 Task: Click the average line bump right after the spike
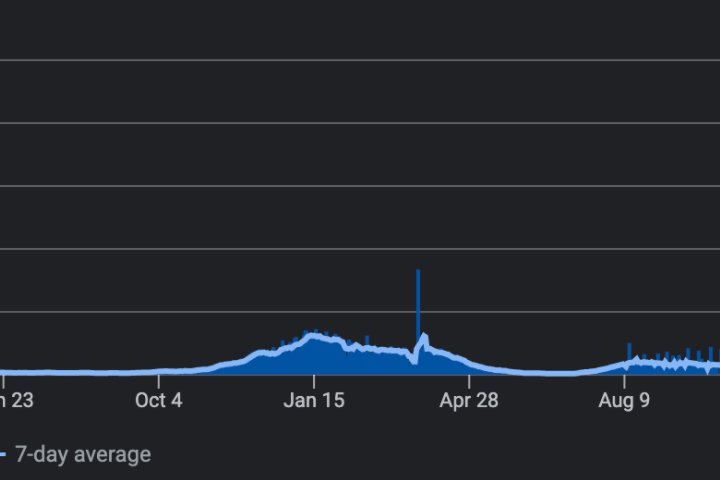(424, 338)
